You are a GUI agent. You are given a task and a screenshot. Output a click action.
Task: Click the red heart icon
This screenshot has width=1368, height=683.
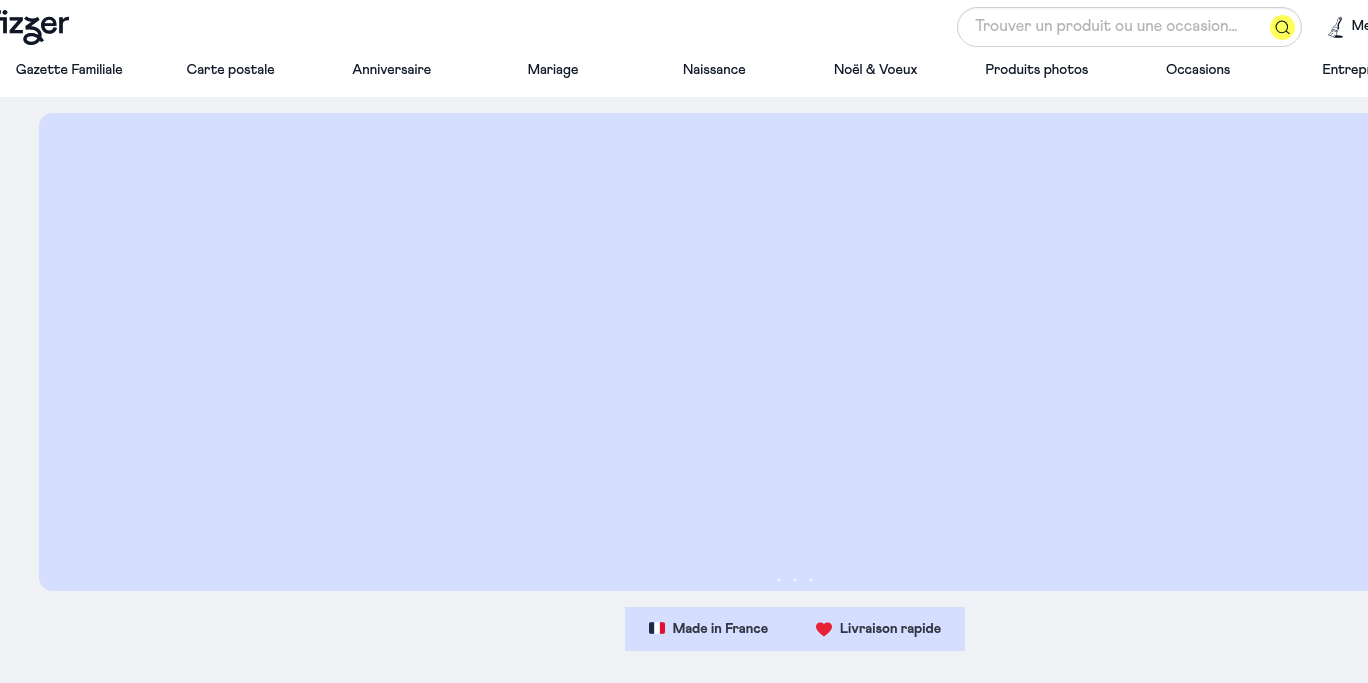pyautogui.click(x=824, y=629)
